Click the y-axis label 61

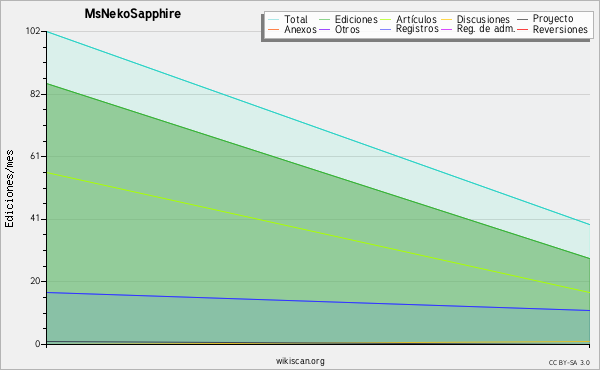(35, 156)
